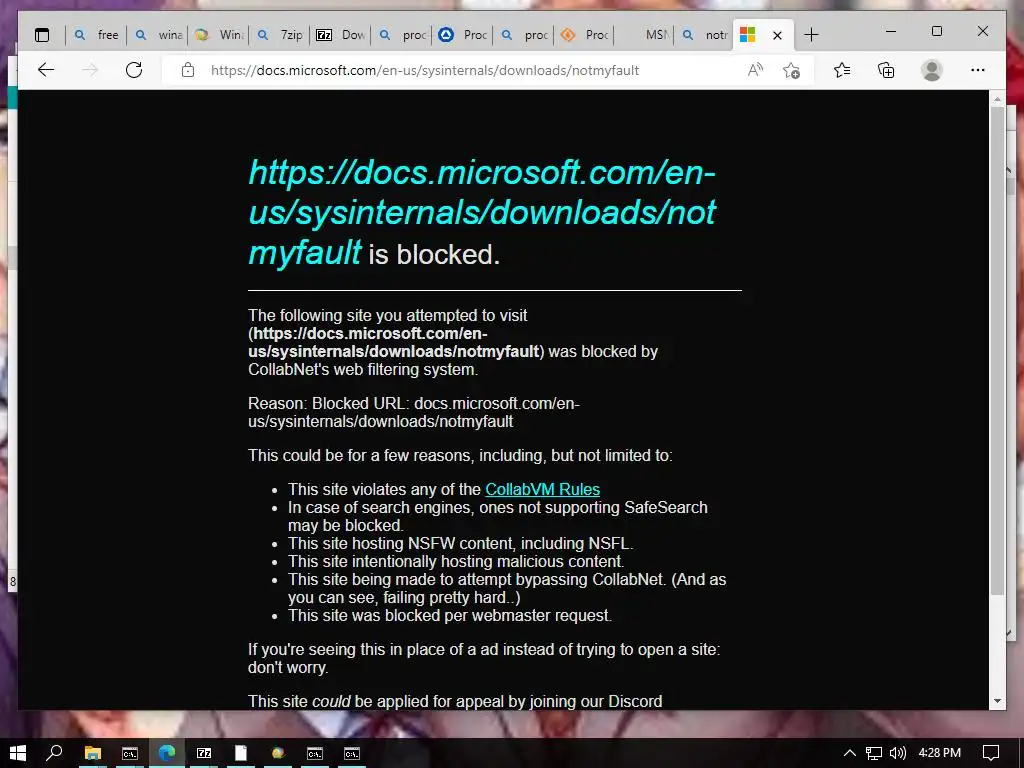
Task: Go back to previous page
Action: [x=46, y=70]
